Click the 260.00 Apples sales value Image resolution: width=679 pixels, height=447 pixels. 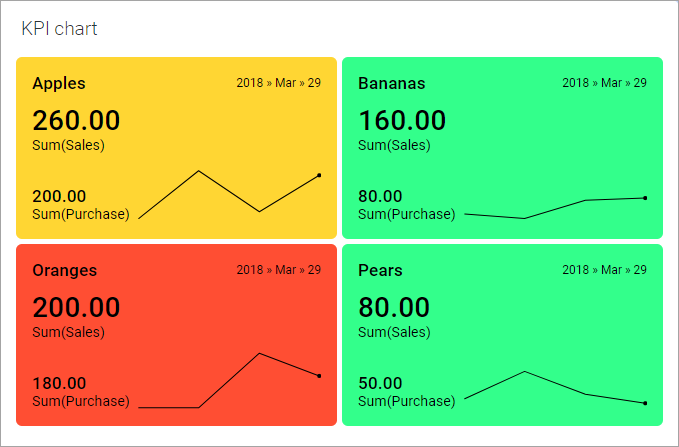coord(76,120)
